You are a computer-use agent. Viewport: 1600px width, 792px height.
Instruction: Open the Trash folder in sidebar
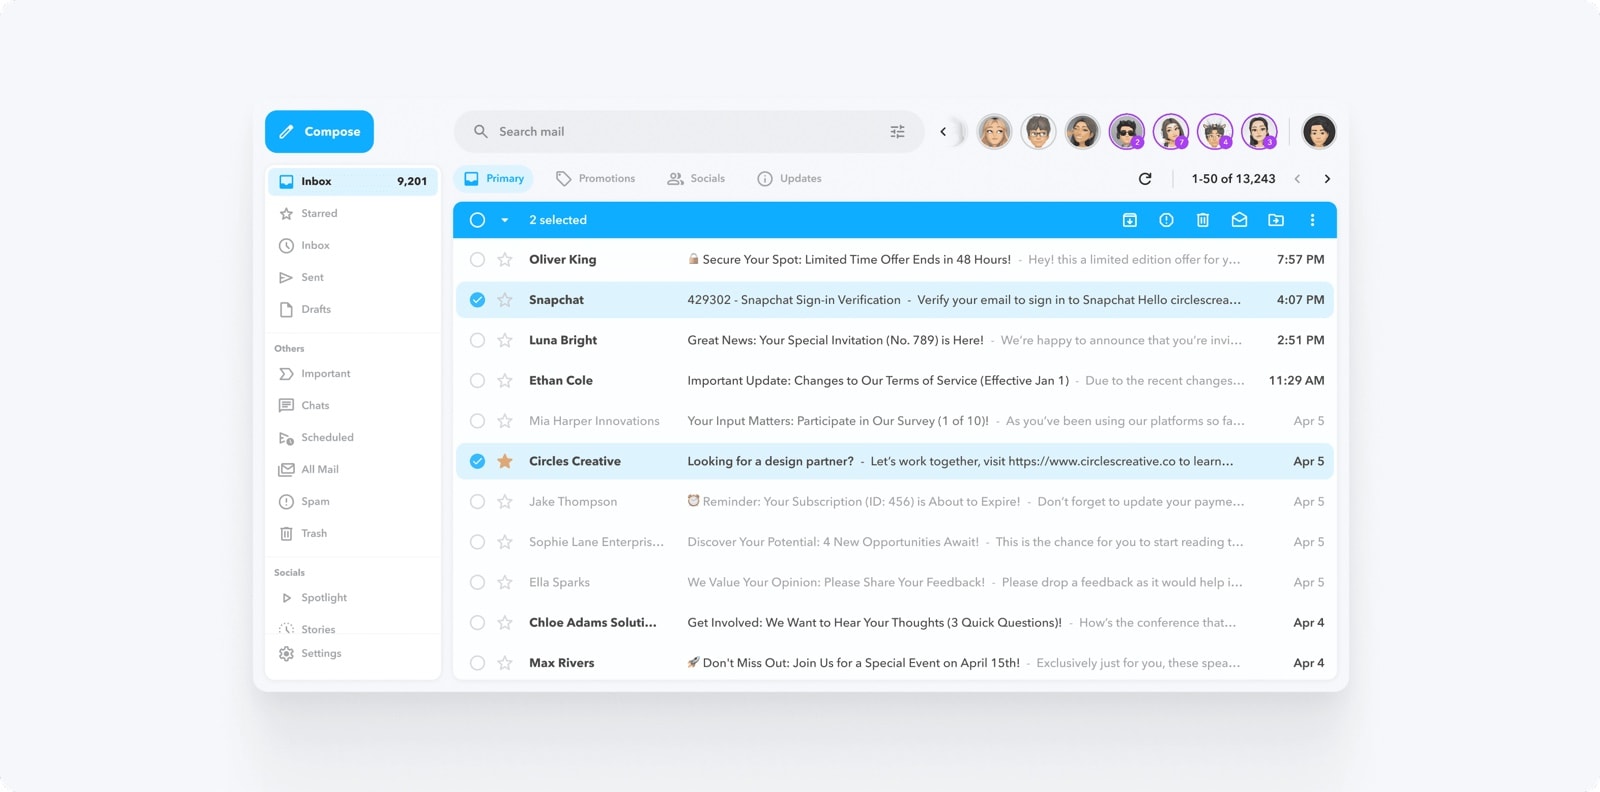[x=353, y=533]
